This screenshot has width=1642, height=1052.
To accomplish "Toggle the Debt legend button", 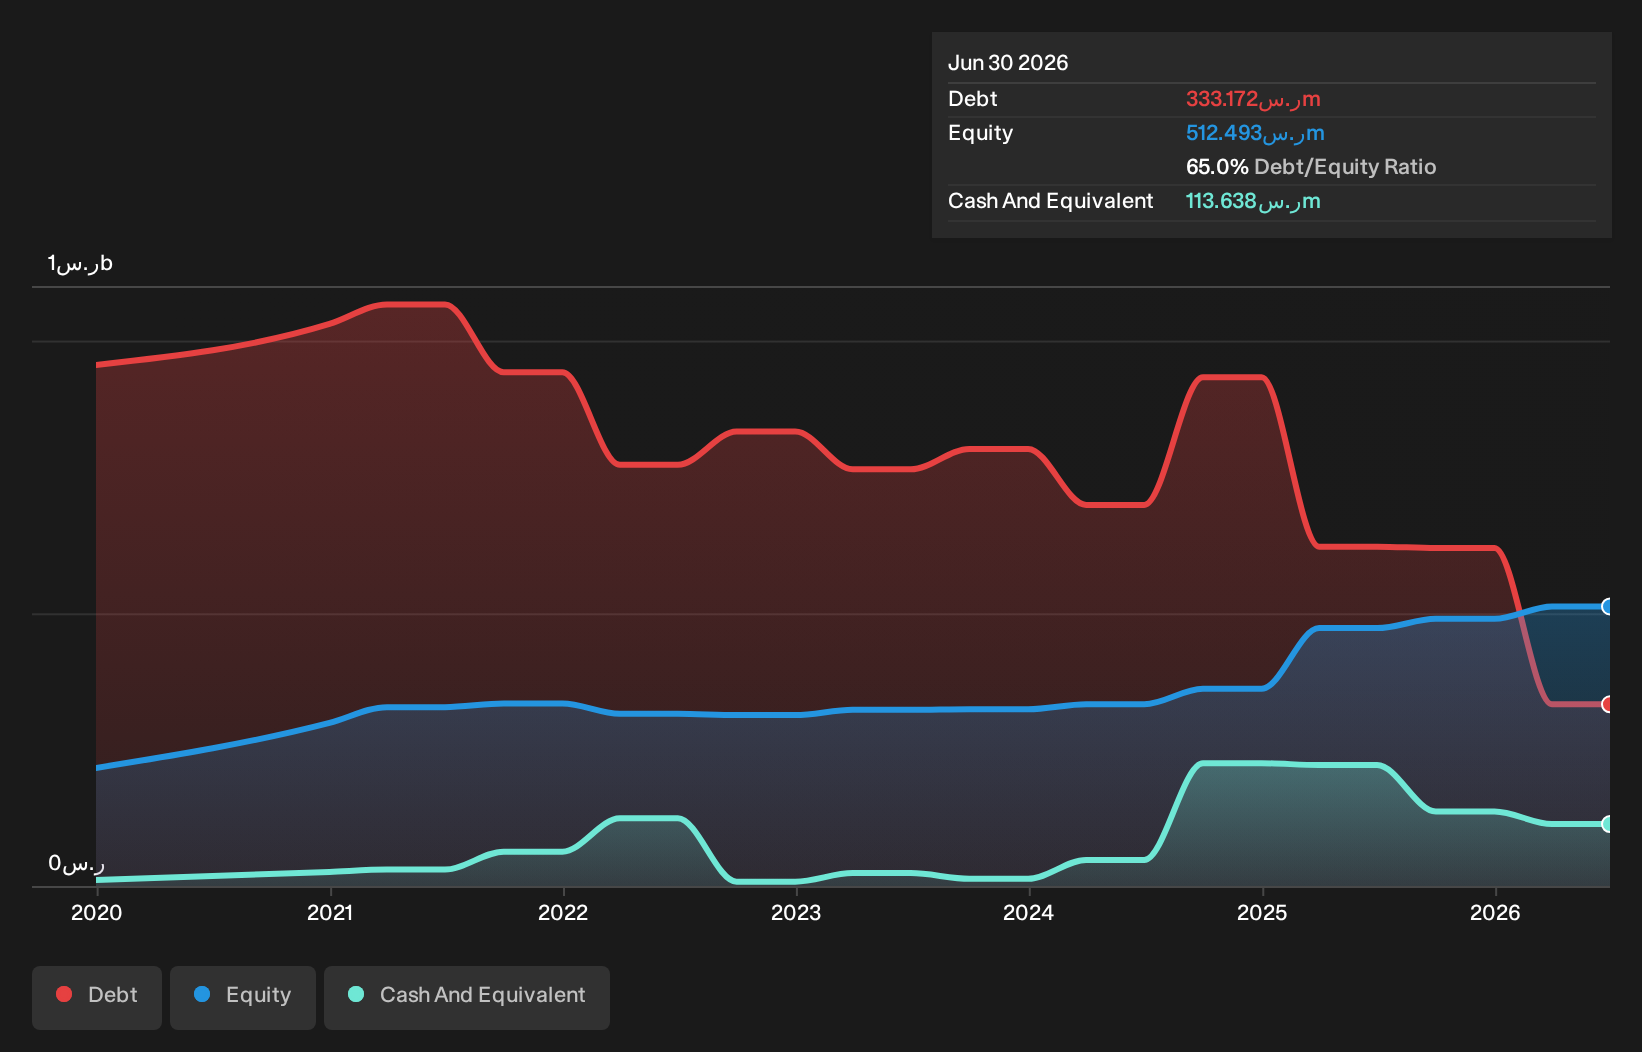I will click(x=97, y=997).
